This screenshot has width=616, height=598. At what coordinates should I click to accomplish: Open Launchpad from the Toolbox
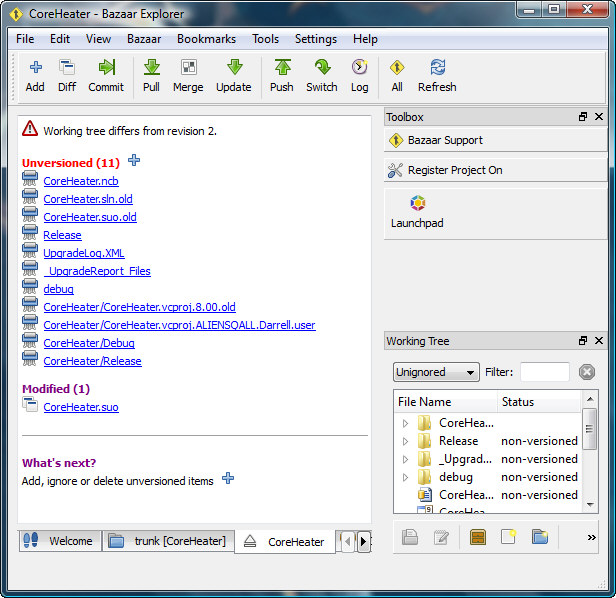[x=417, y=211]
